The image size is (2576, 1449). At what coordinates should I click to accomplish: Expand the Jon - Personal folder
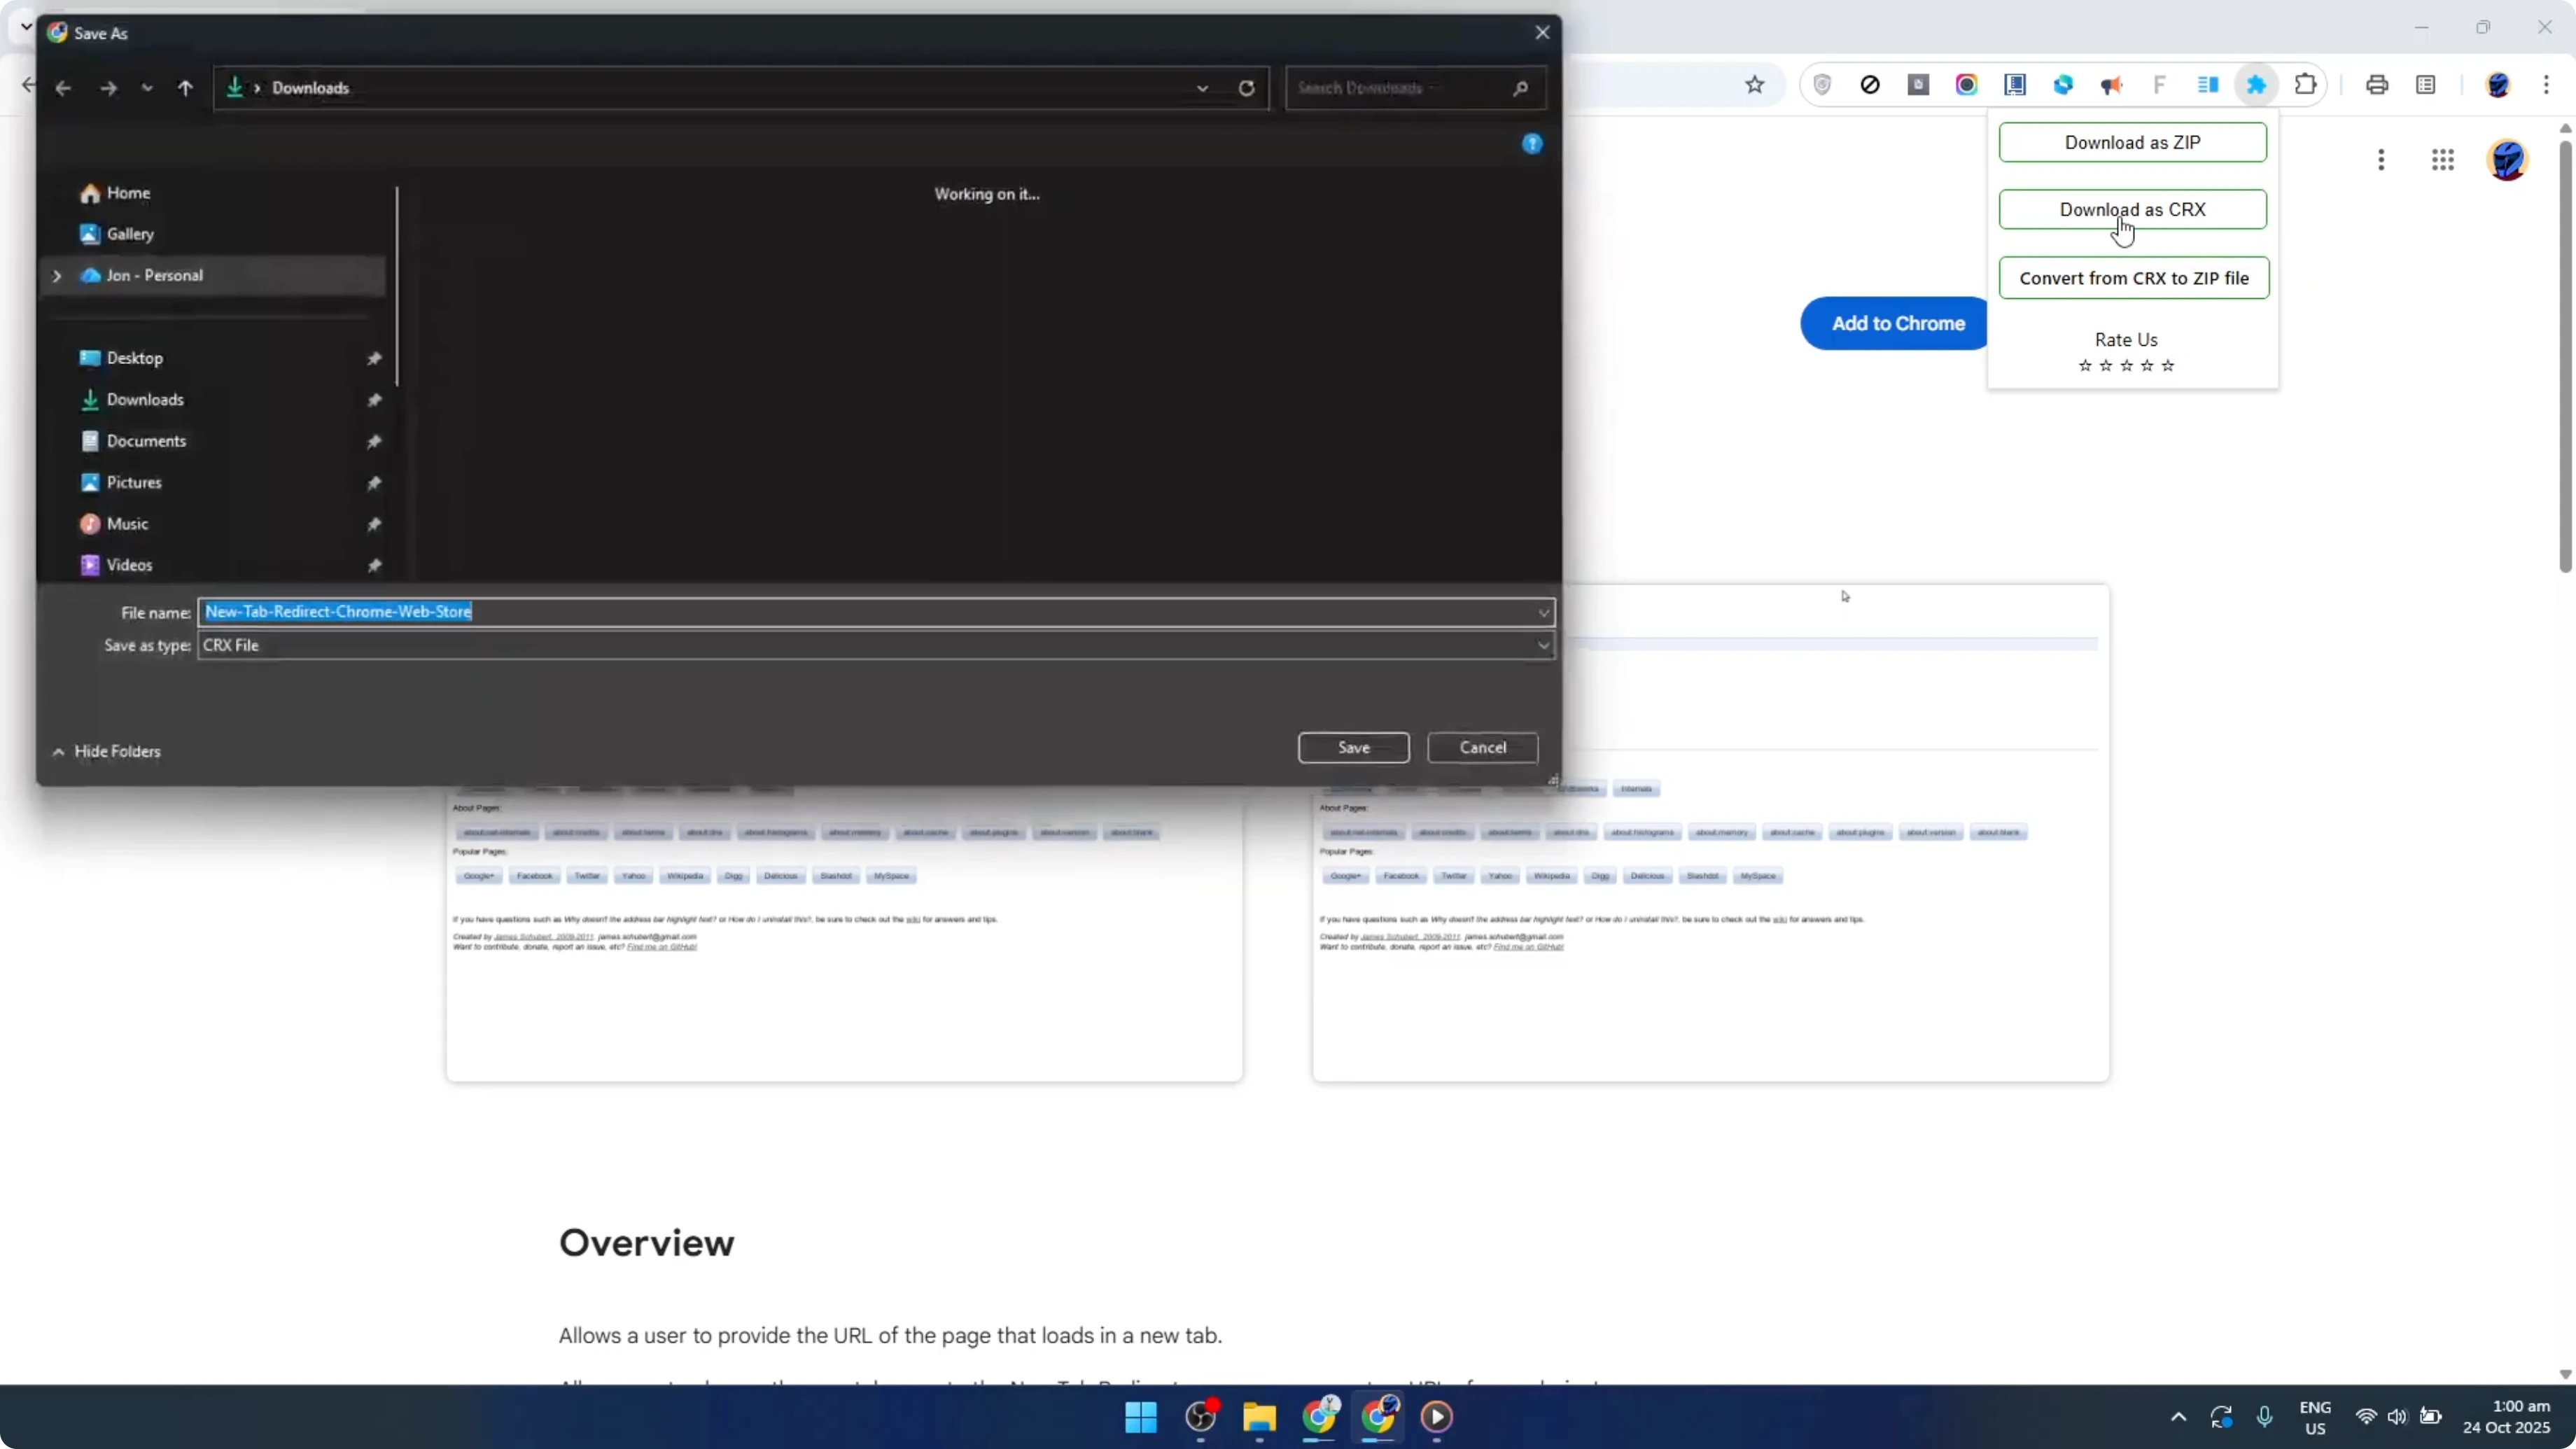(x=57, y=275)
